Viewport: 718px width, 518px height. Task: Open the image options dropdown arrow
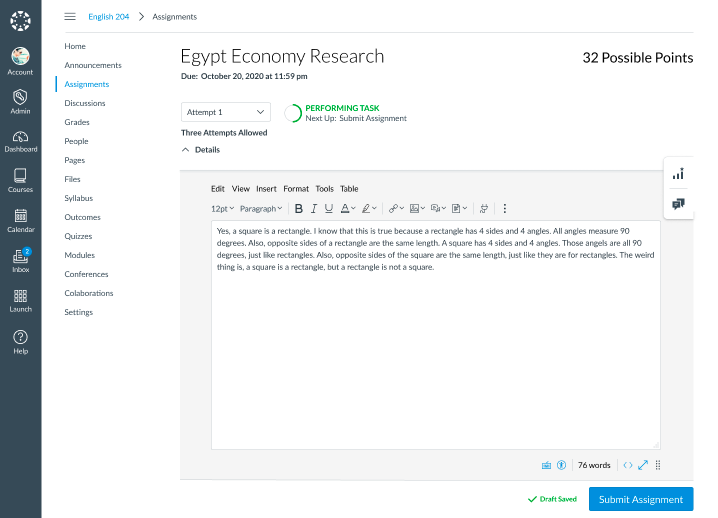pyautogui.click(x=423, y=209)
